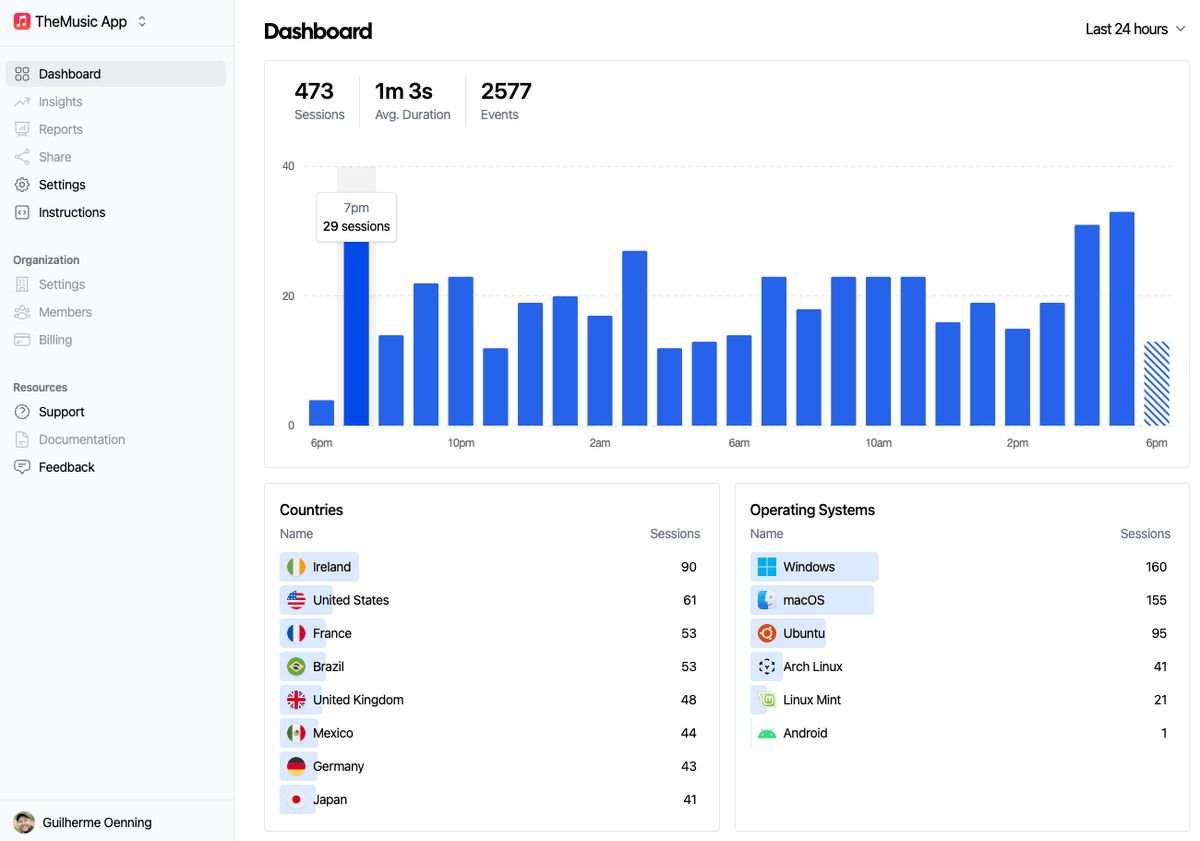
Task: Select the Ubuntu OS entry
Action: coord(800,632)
